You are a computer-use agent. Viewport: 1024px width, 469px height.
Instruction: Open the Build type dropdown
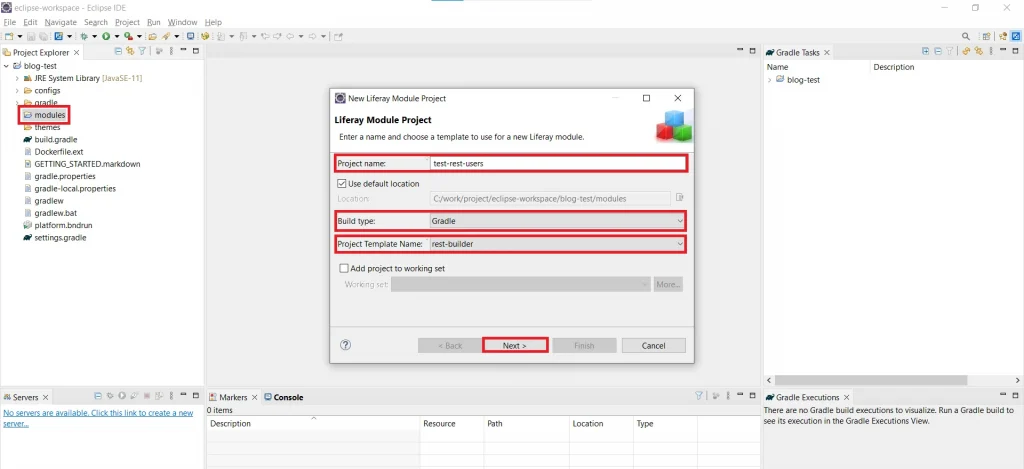coord(556,221)
